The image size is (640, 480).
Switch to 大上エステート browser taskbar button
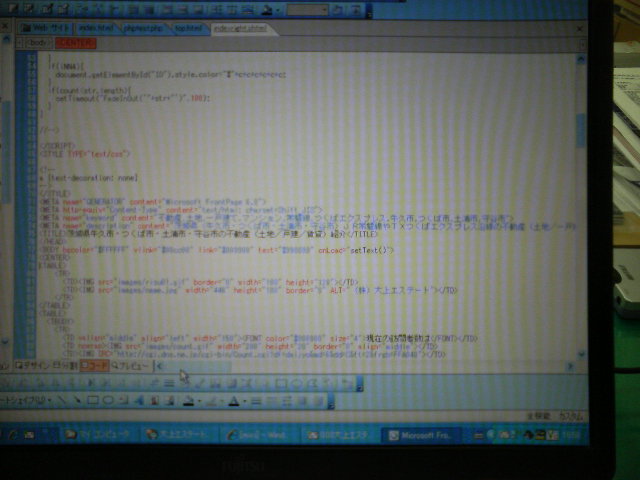[x=178, y=435]
